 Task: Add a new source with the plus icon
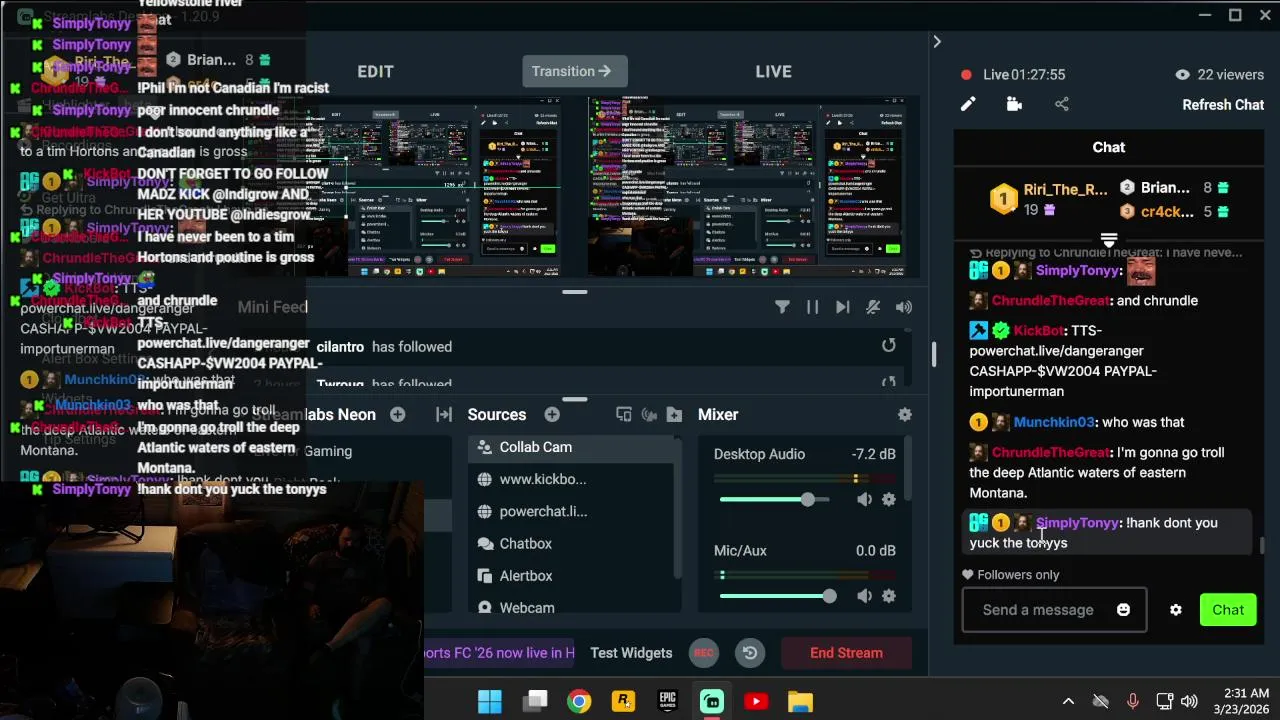pyautogui.click(x=552, y=414)
